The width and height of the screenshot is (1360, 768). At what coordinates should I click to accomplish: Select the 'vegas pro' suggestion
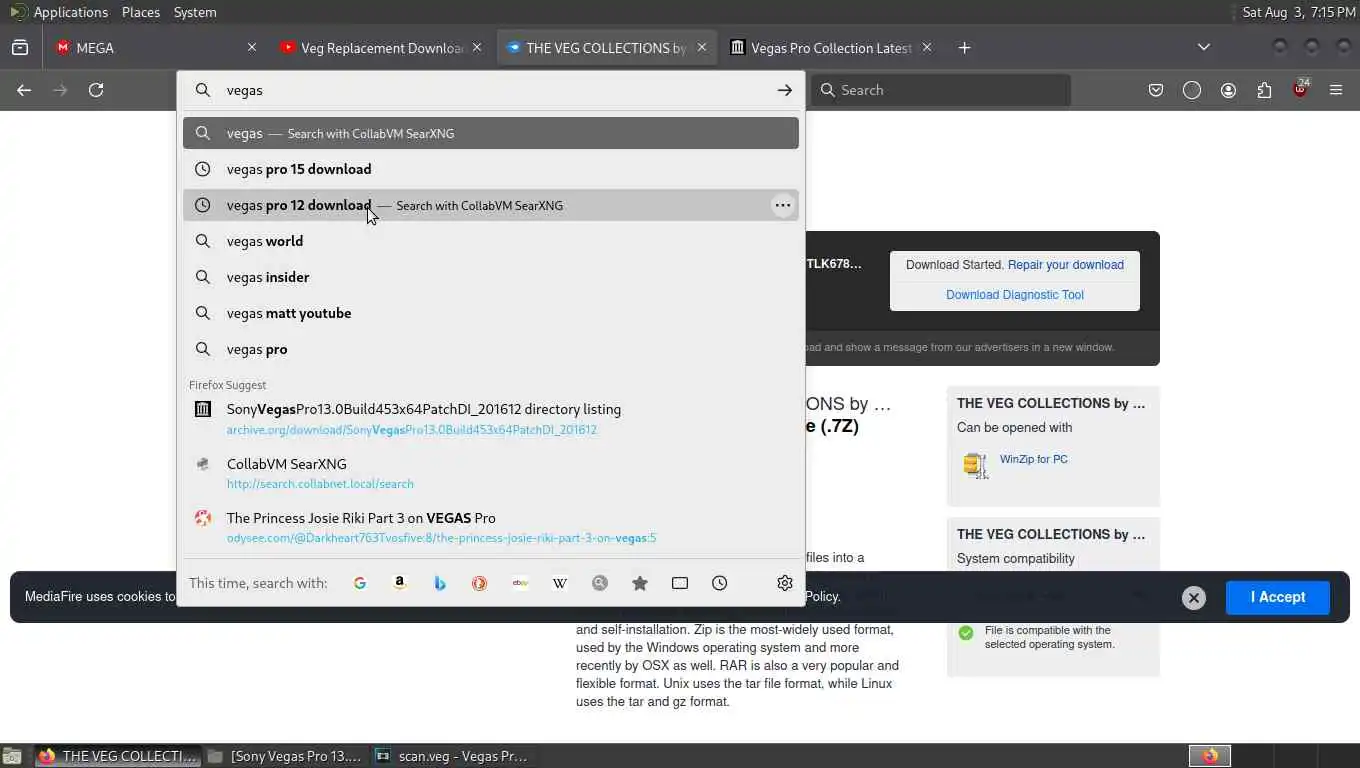click(x=491, y=349)
